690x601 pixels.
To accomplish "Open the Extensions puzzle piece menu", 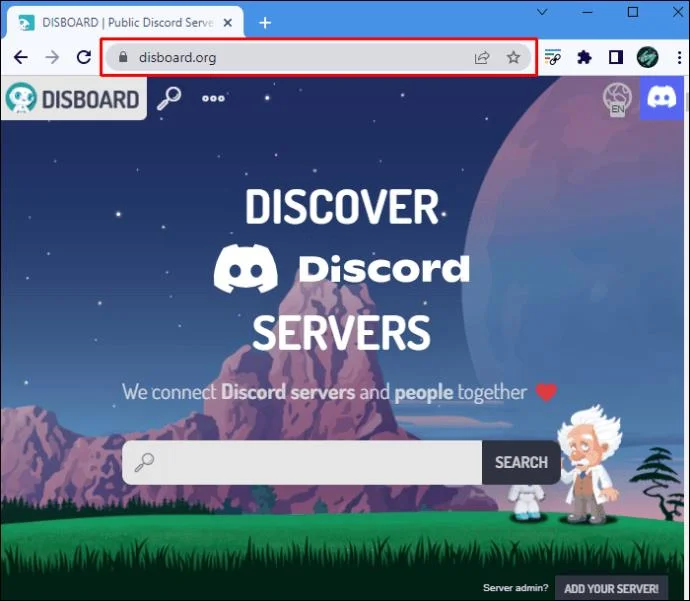I will click(584, 57).
